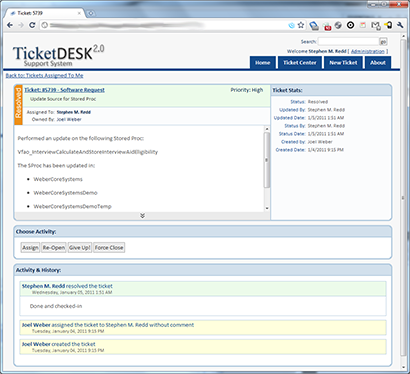Screen dimensions: 410x374
Task: Open the About tab
Action: tap(378, 63)
